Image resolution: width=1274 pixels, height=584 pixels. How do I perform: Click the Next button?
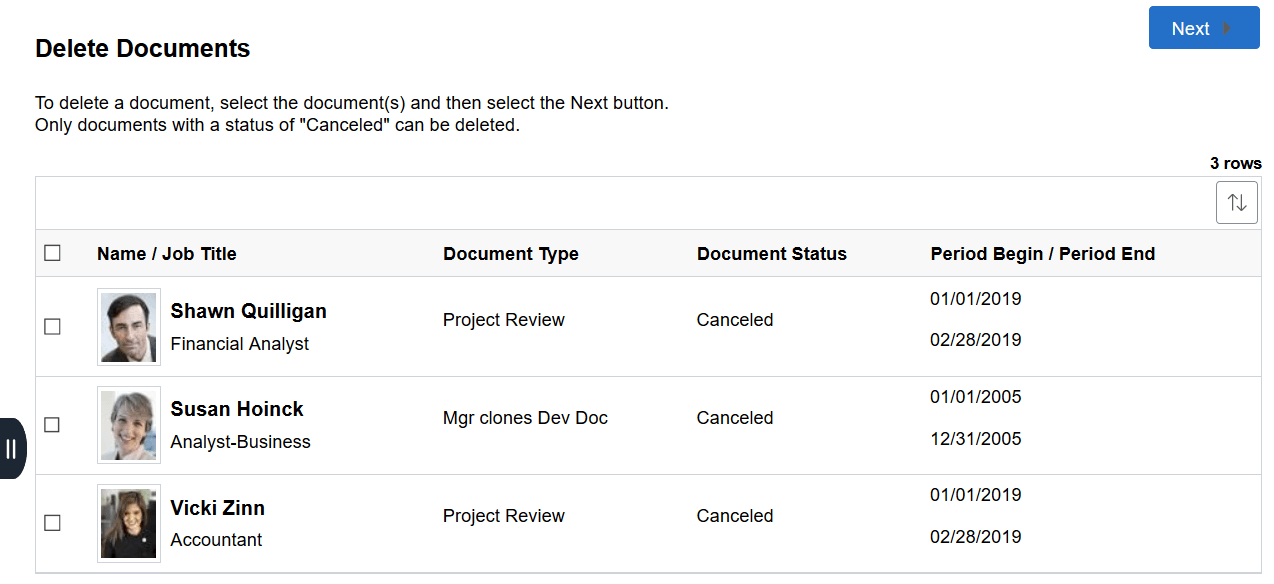1203,28
